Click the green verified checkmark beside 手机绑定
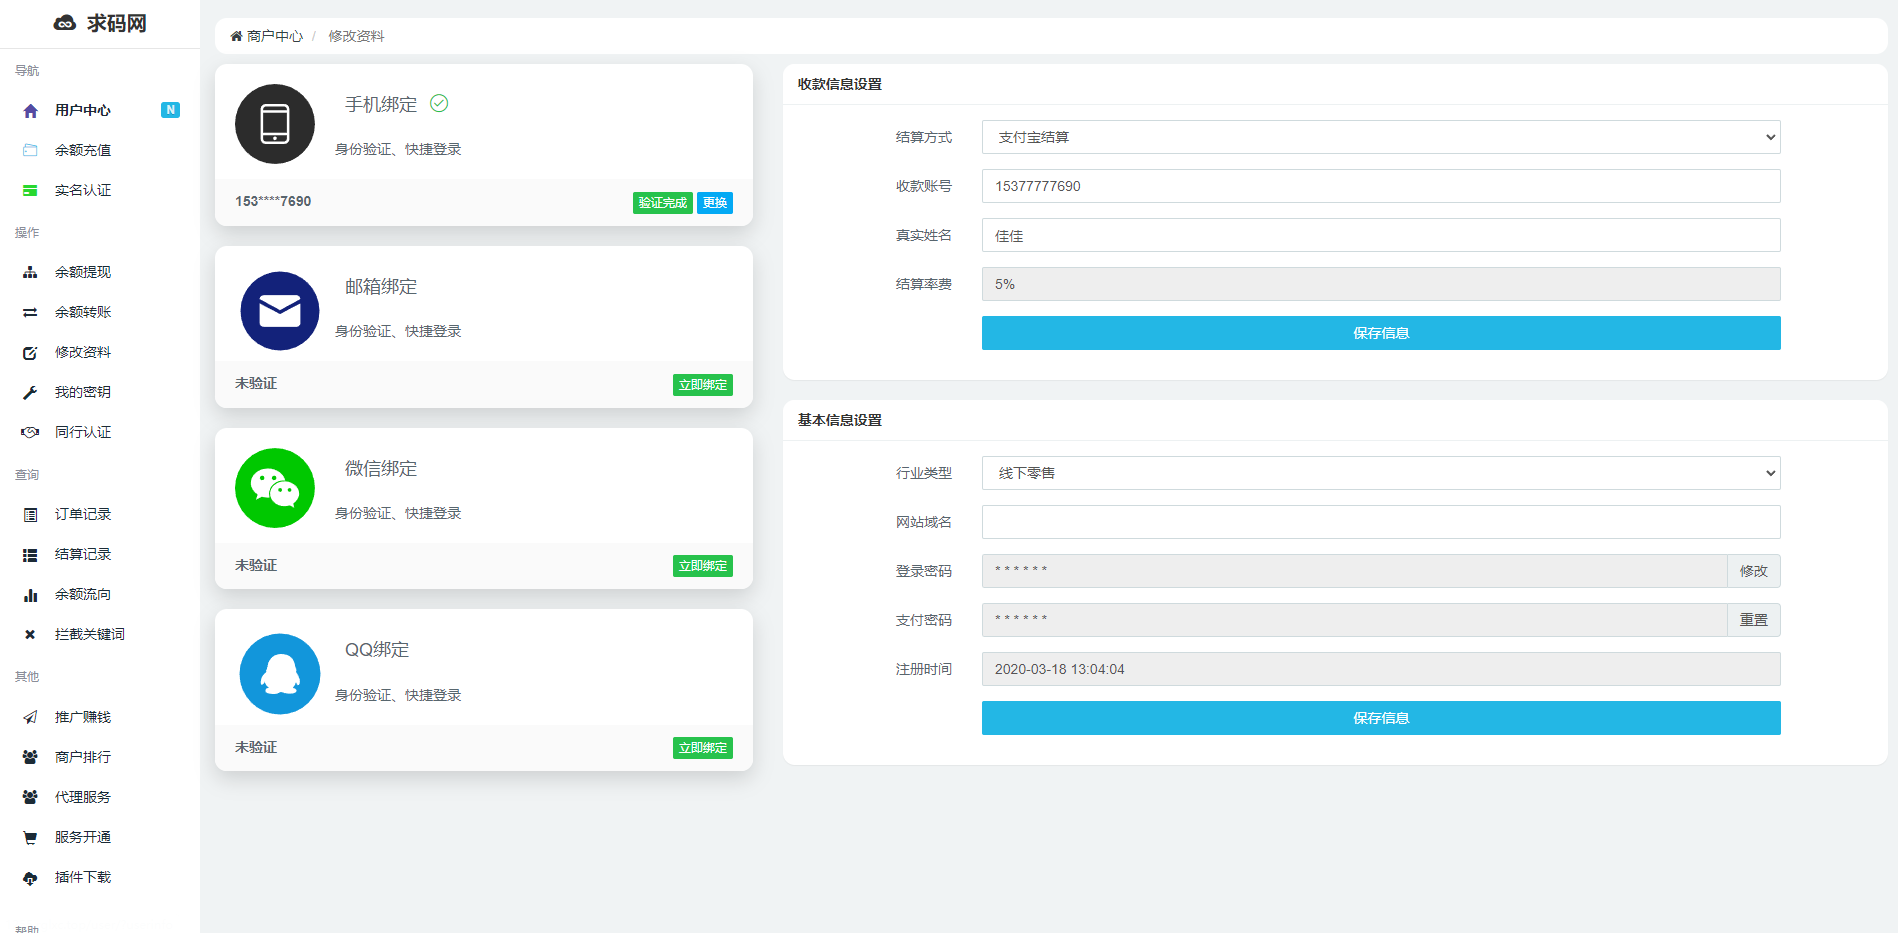This screenshot has height=933, width=1898. (439, 103)
